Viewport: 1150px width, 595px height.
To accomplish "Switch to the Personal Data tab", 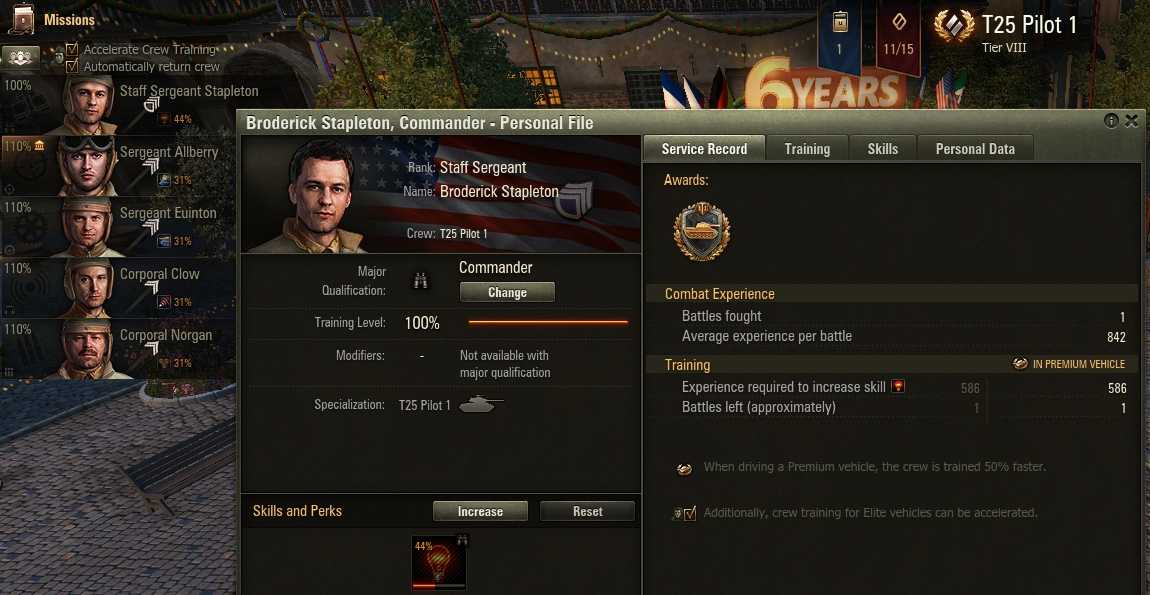I will [x=975, y=148].
